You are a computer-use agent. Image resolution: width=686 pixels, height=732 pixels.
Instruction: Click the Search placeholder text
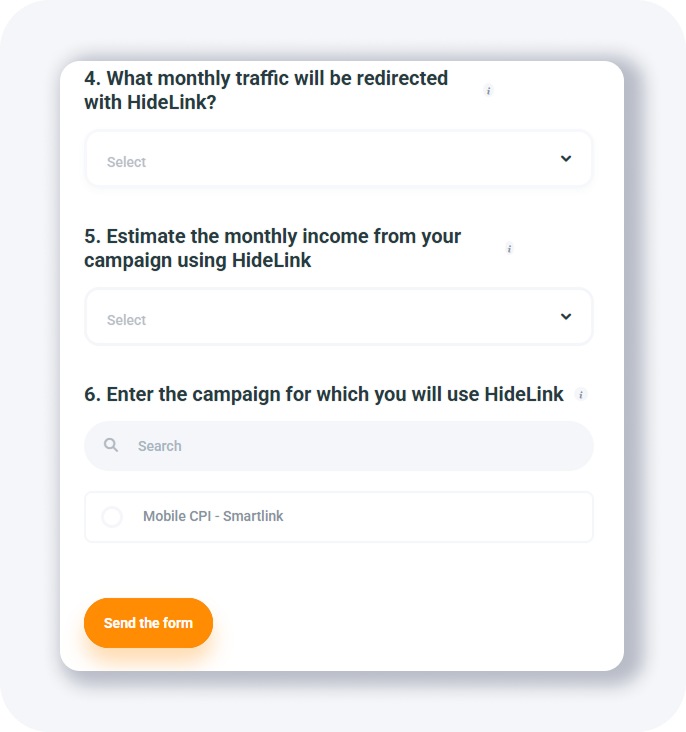click(160, 446)
